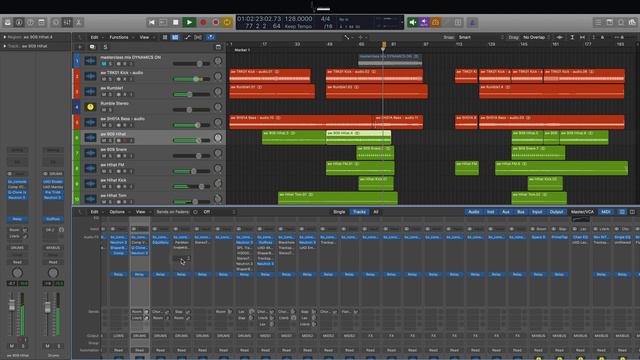Select the 909 Hihat 4 region
640x360 pixels.
point(358,137)
